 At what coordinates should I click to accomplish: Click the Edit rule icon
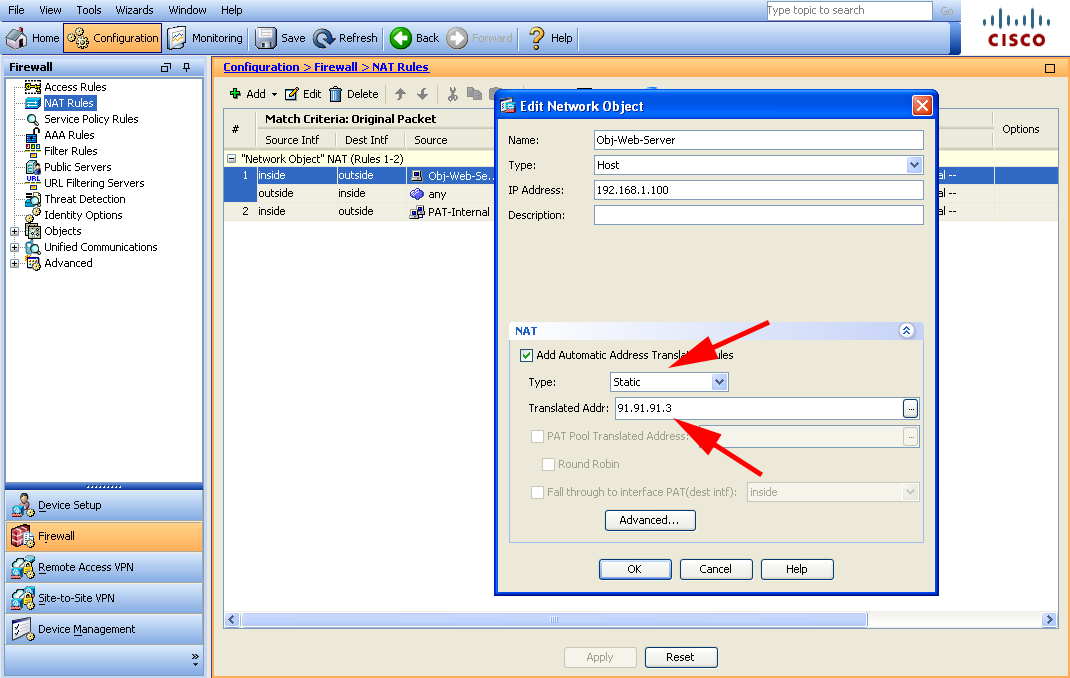click(x=291, y=93)
